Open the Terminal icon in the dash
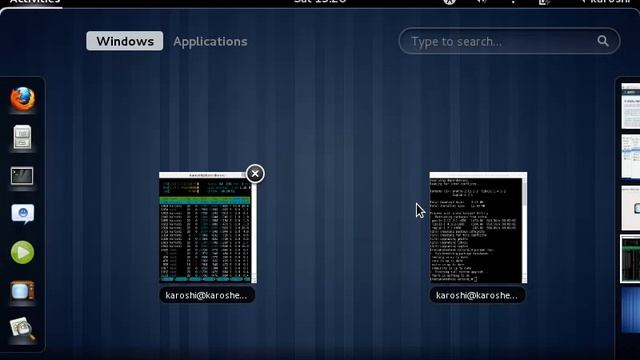This screenshot has height=360, width=640. pos(22,176)
